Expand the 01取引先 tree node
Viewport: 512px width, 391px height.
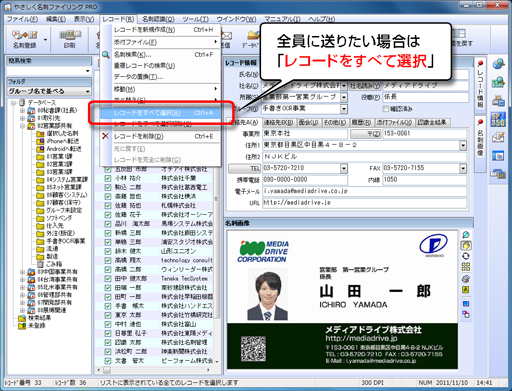(x=22, y=118)
